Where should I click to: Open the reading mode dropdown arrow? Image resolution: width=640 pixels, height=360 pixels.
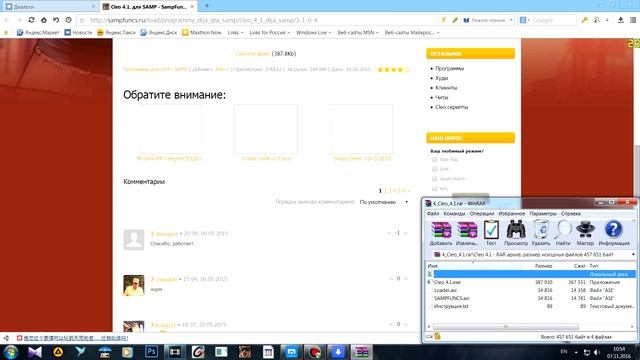coord(511,20)
